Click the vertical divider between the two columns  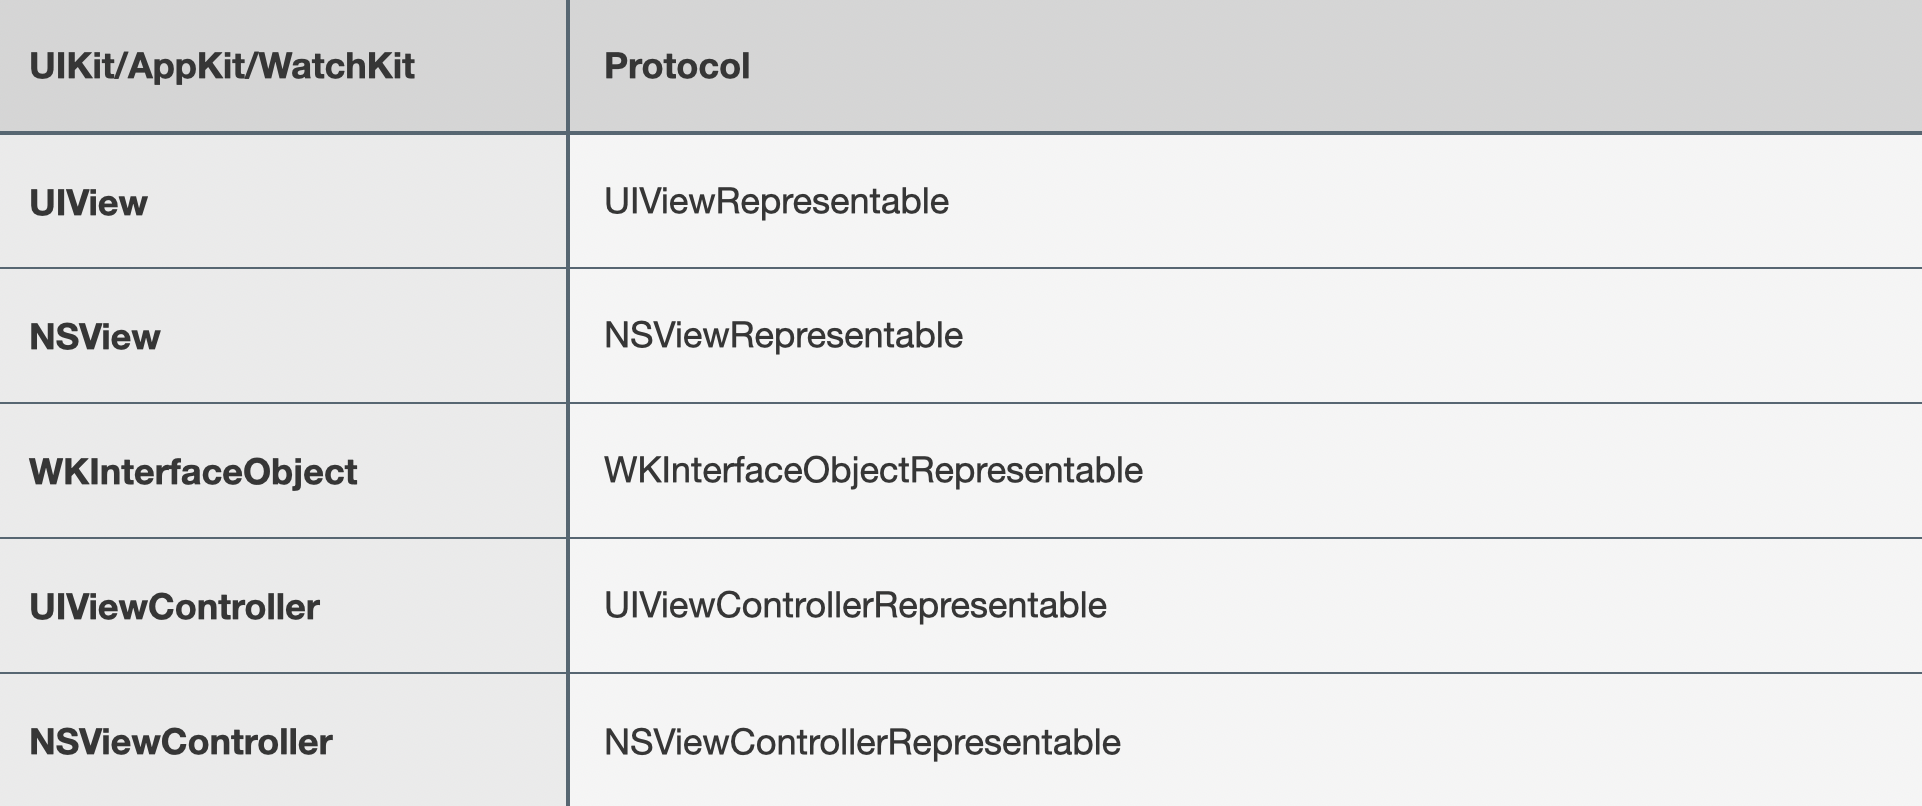tap(567, 400)
